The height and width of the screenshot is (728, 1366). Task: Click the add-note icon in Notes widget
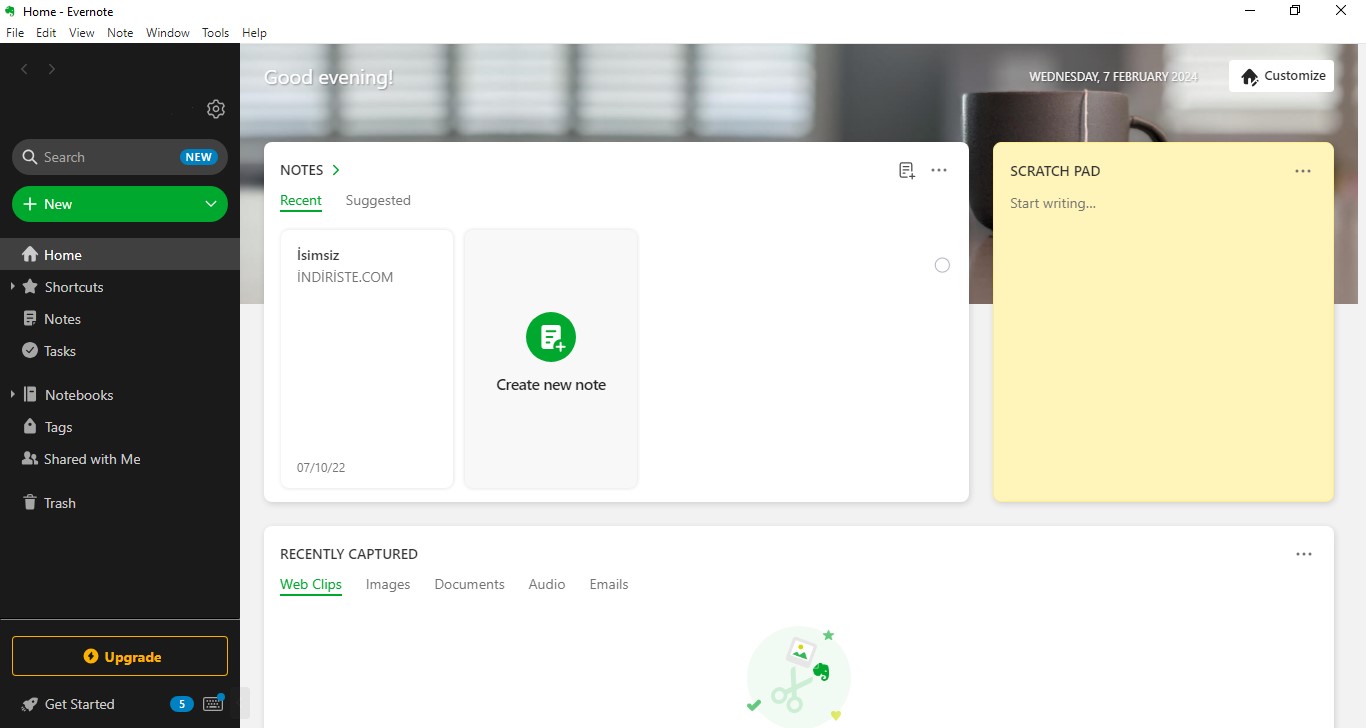click(907, 171)
